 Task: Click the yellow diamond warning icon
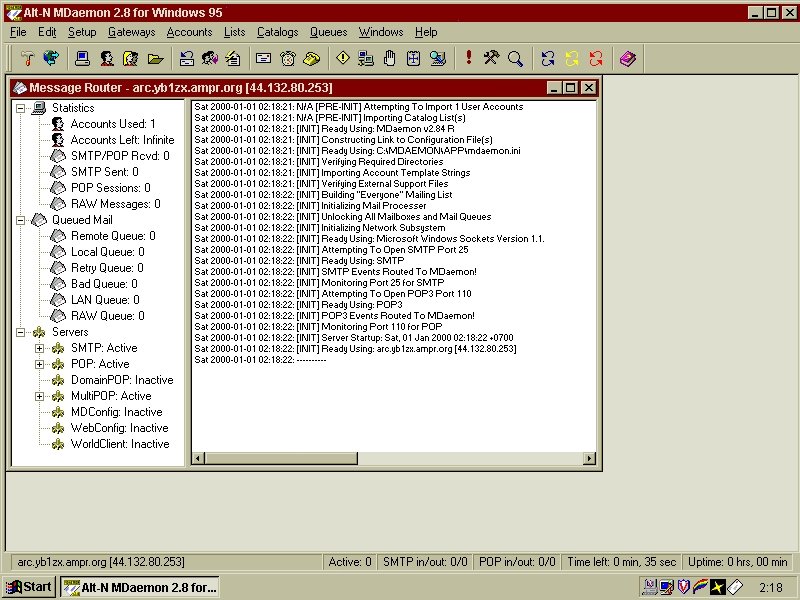(x=342, y=59)
